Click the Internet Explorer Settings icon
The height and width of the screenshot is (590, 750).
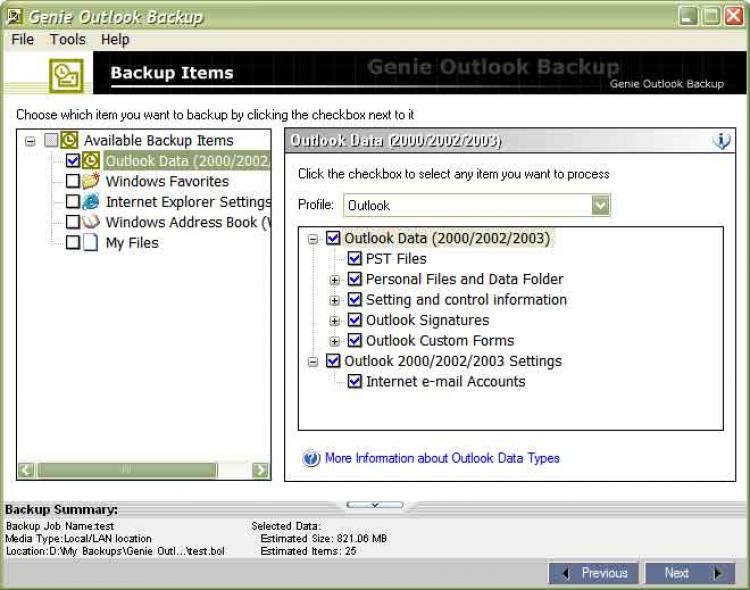pyautogui.click(x=91, y=202)
